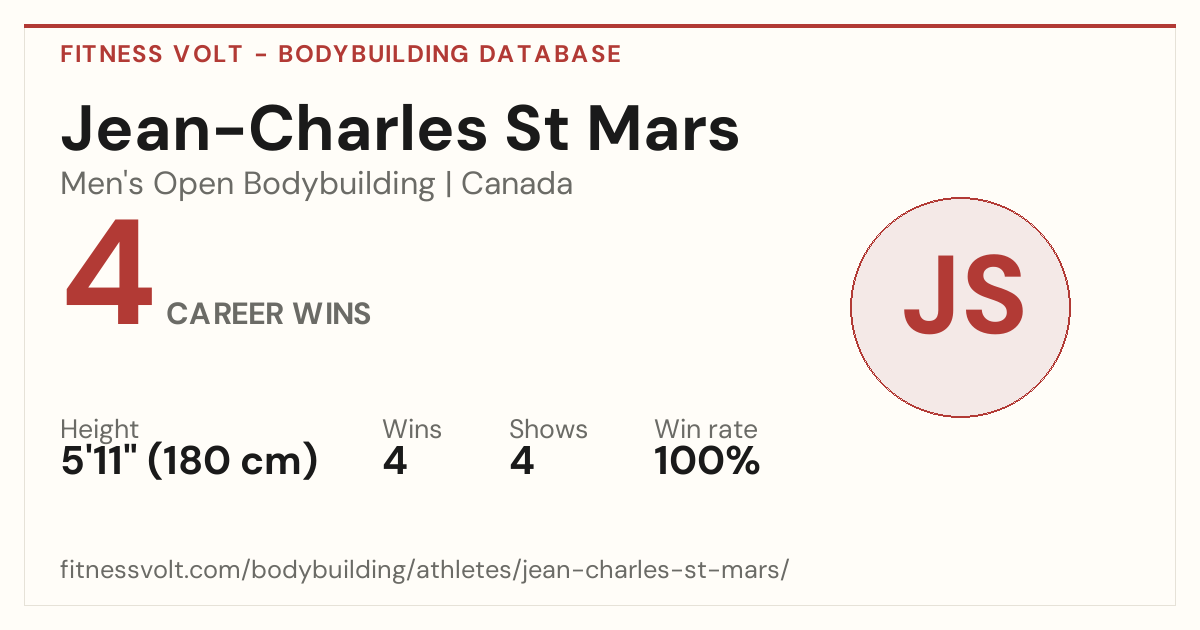
Task: Open the fitnessvolt.com athlete URL at bottom
Action: pyautogui.click(x=425, y=570)
